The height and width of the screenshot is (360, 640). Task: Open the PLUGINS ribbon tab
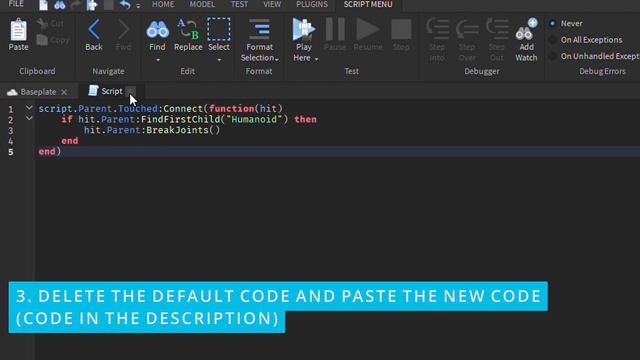click(x=312, y=4)
